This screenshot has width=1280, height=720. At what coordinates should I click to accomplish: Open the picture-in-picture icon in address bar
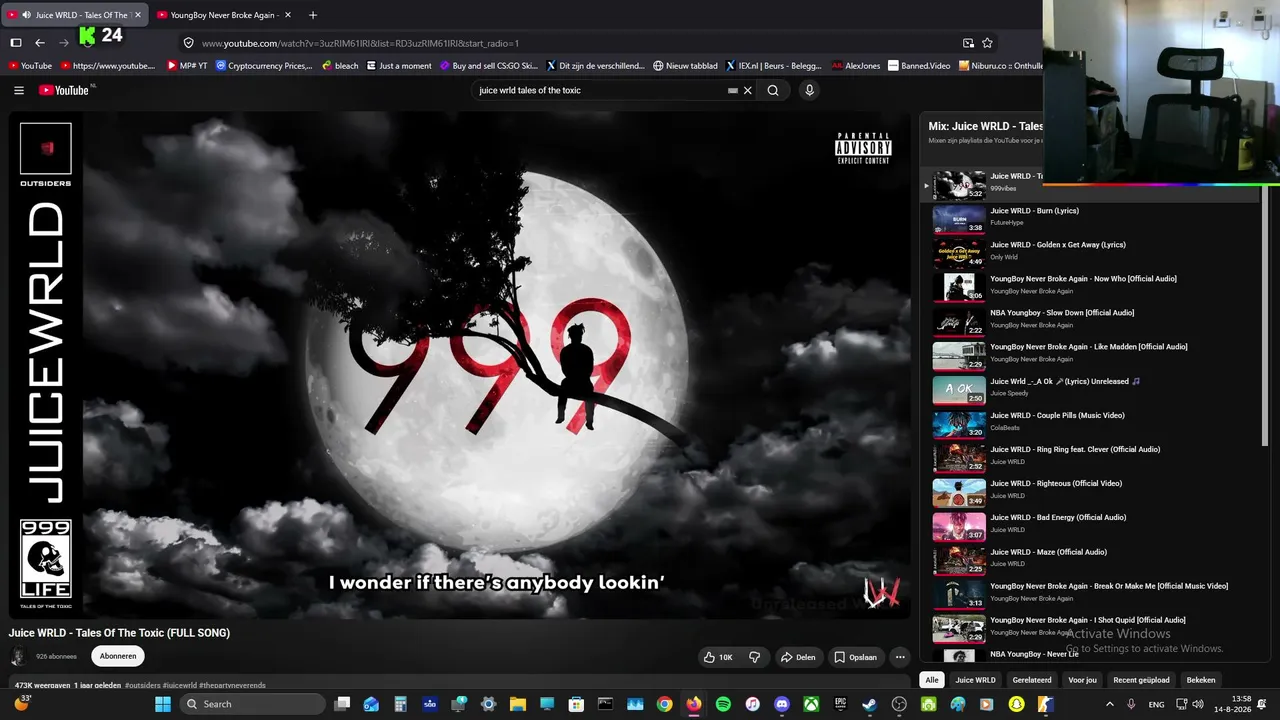pos(968,43)
